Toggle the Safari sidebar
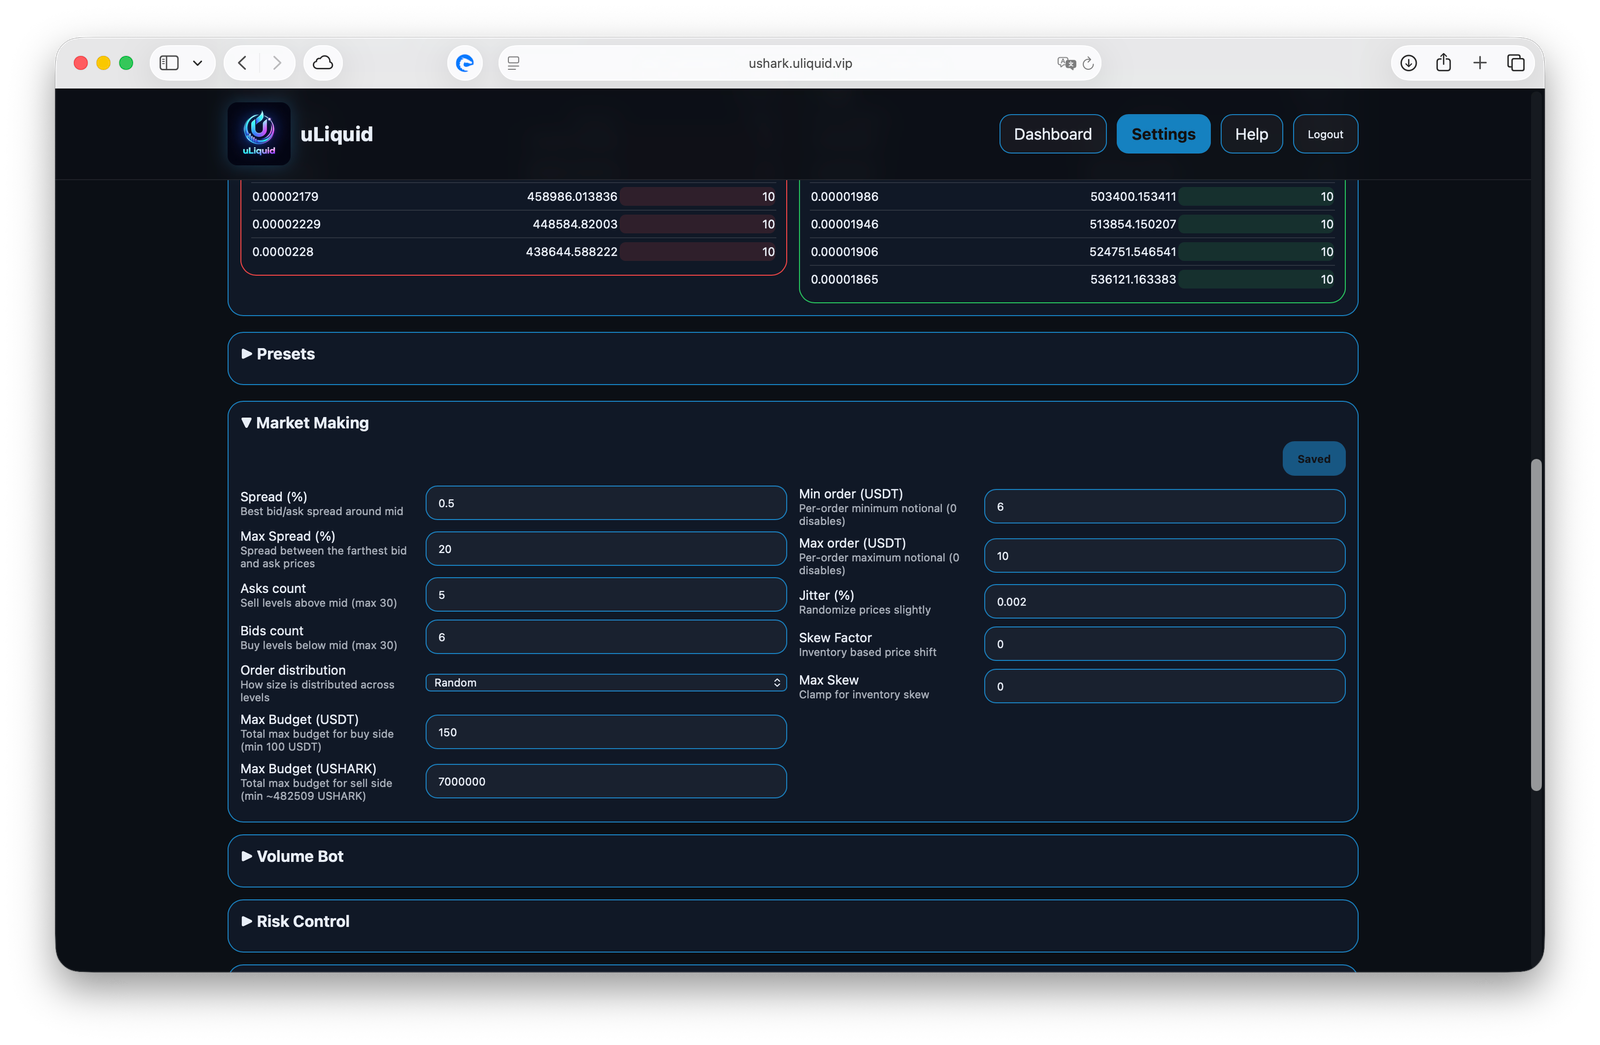1600x1045 pixels. (168, 62)
